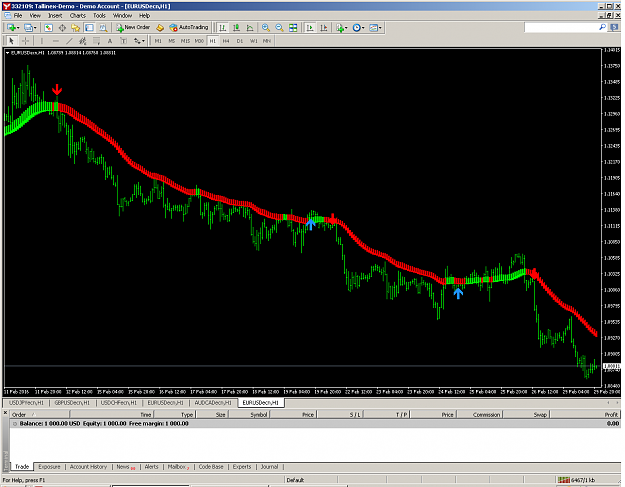The height and width of the screenshot is (487, 625).
Task: Open the Journal terminal tab
Action: coord(269,467)
